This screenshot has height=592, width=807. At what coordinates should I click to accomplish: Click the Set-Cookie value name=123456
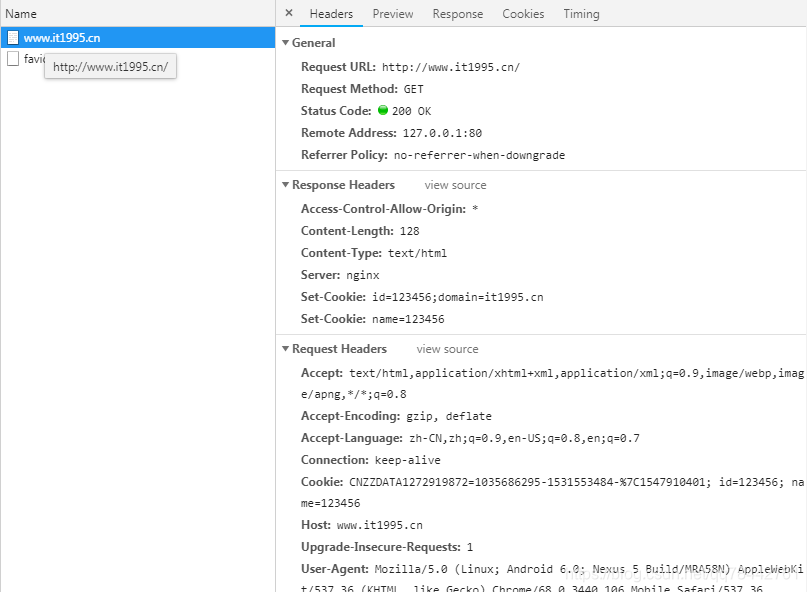point(408,319)
